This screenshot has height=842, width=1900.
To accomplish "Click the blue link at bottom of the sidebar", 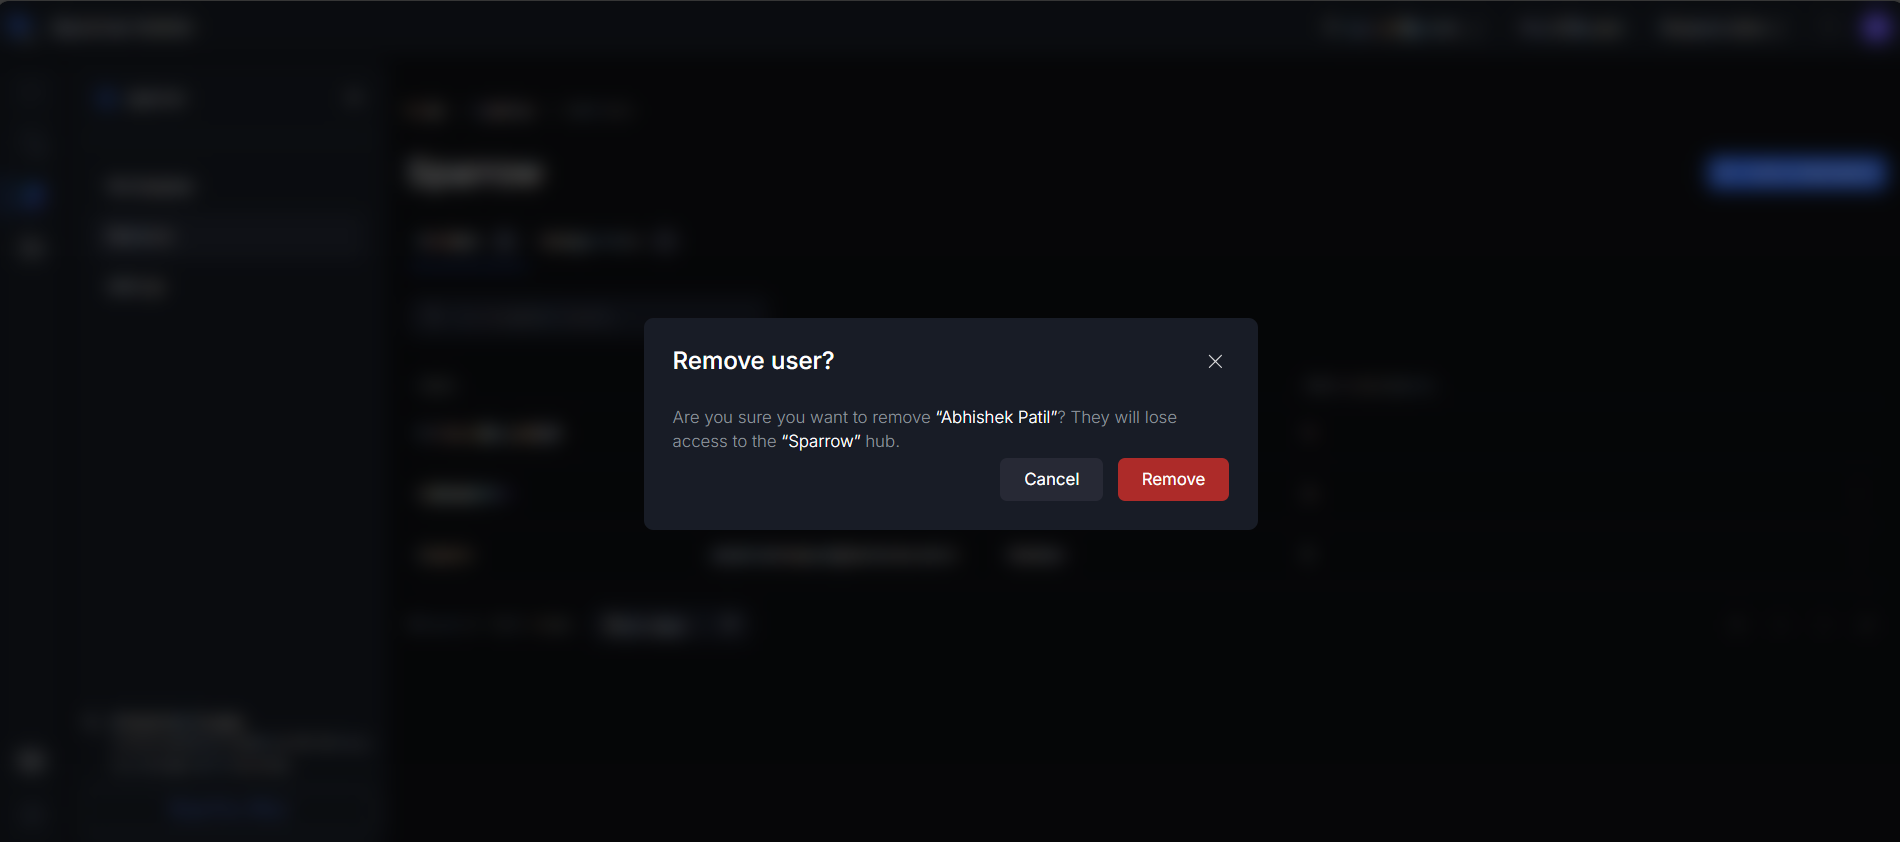I will [x=228, y=808].
